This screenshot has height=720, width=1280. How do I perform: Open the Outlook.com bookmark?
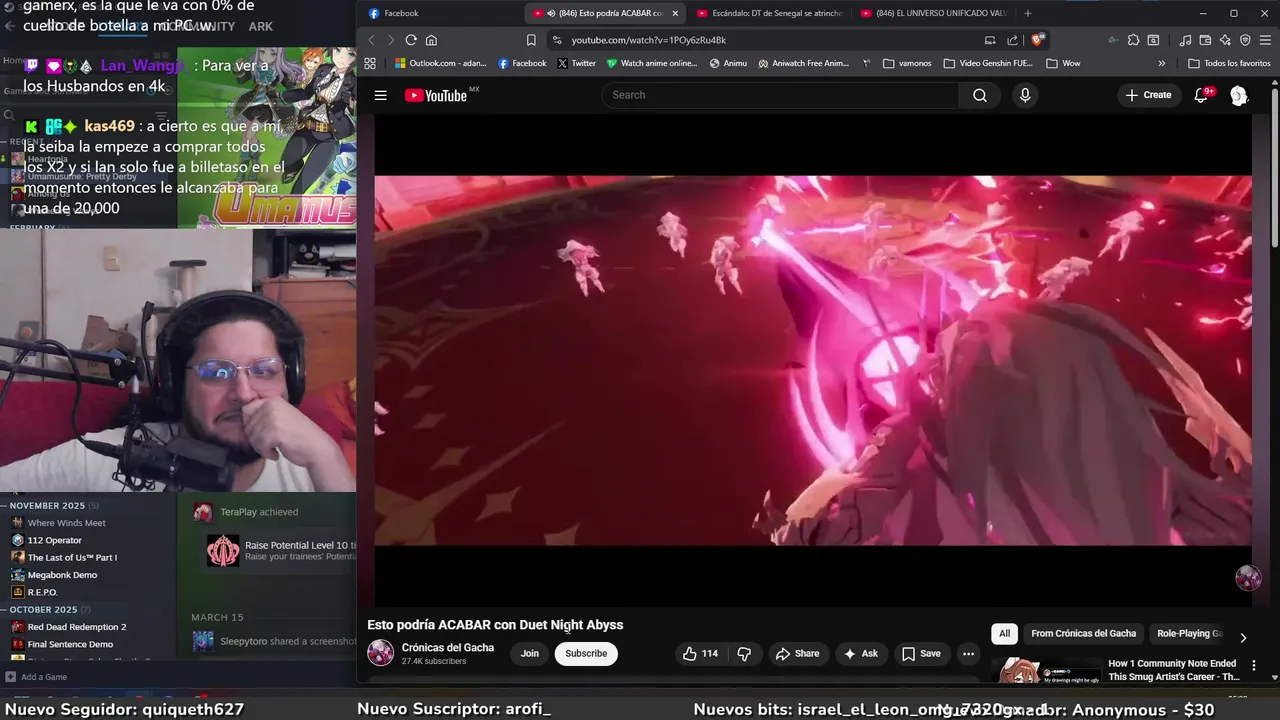440,63
